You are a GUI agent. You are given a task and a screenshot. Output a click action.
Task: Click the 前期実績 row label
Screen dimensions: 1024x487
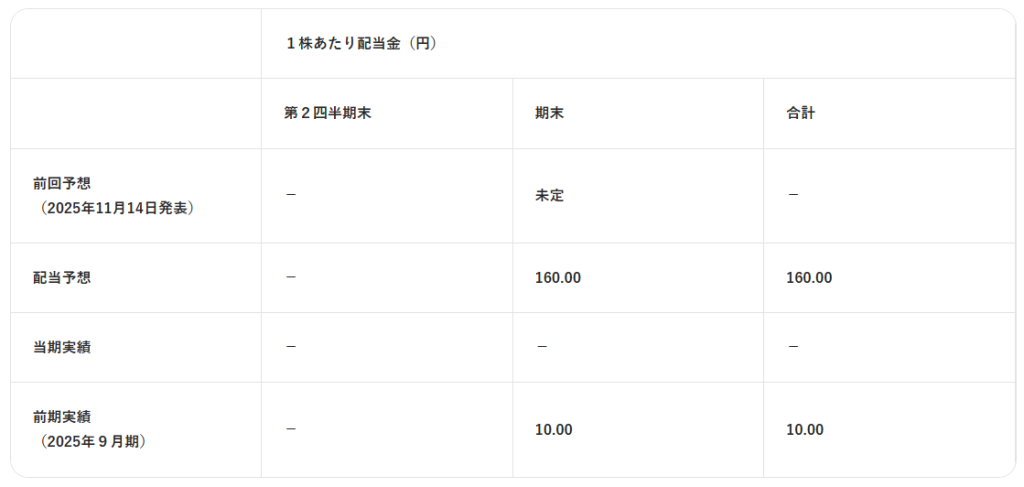[62, 417]
